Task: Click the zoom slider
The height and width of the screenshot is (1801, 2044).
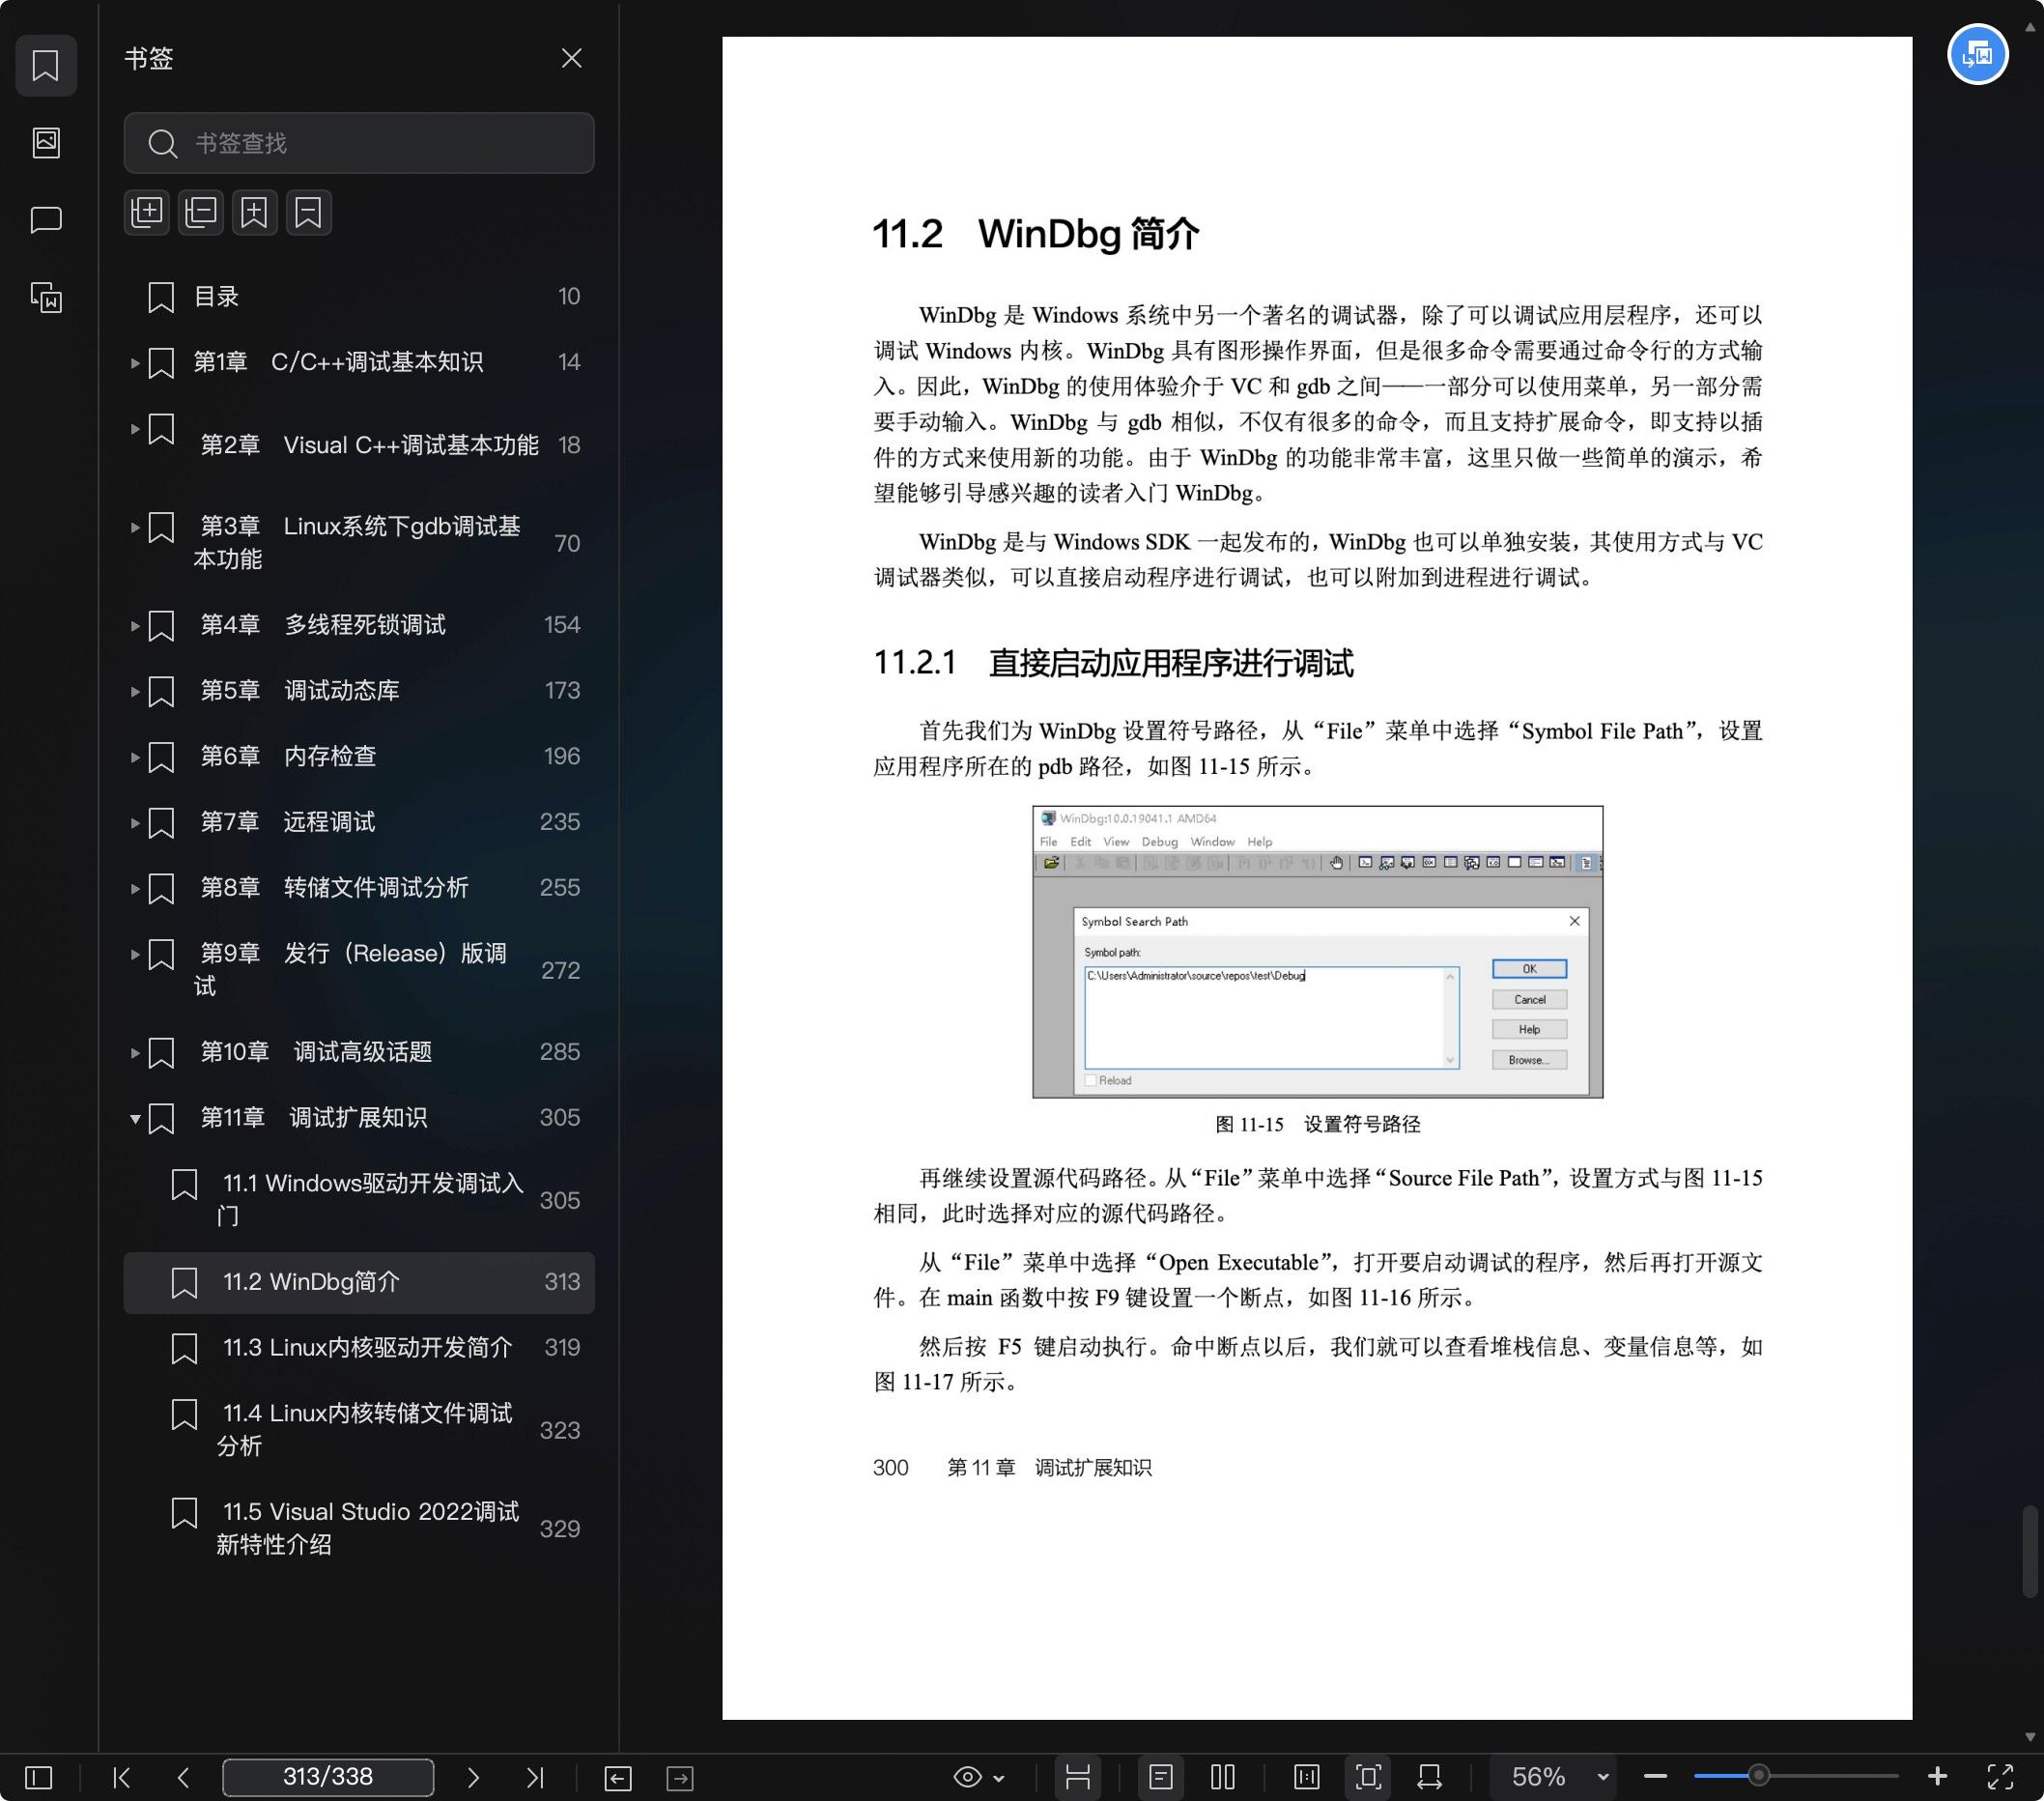Action: (x=1796, y=1777)
